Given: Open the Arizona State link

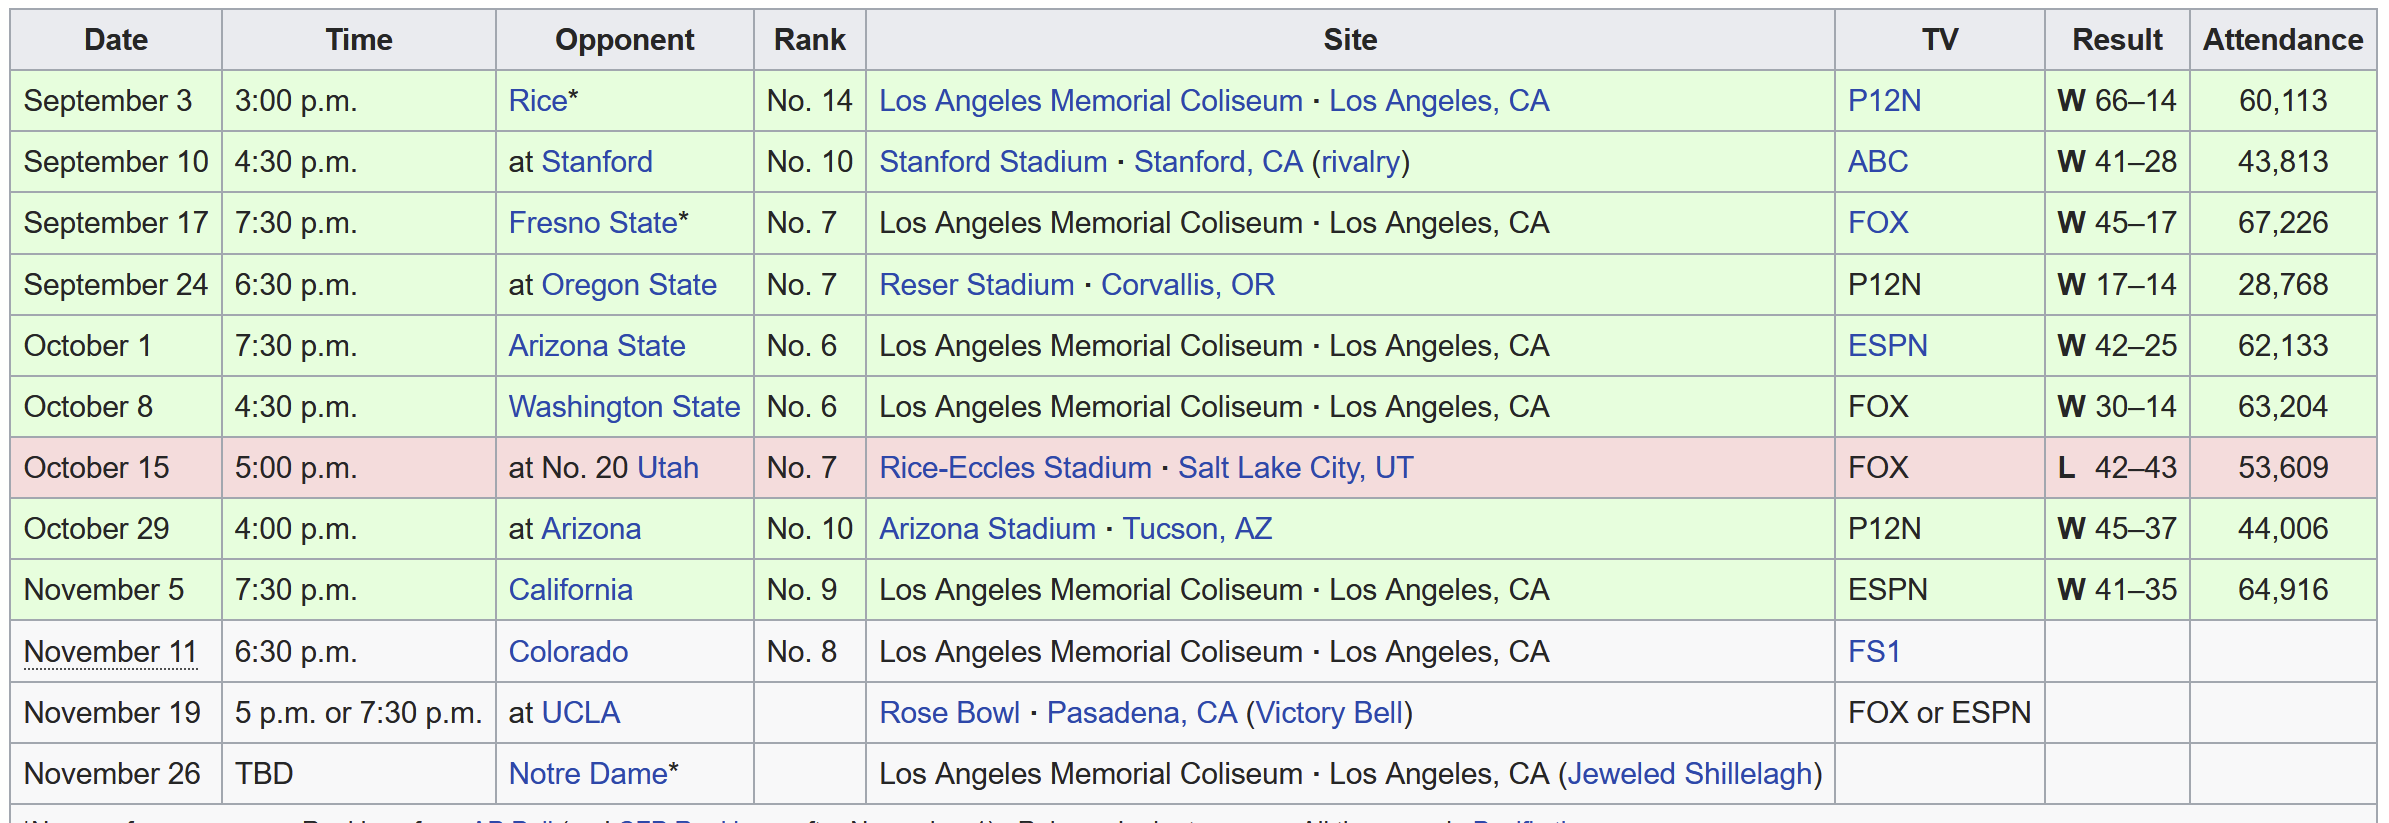Looking at the screenshot, I should click(597, 346).
